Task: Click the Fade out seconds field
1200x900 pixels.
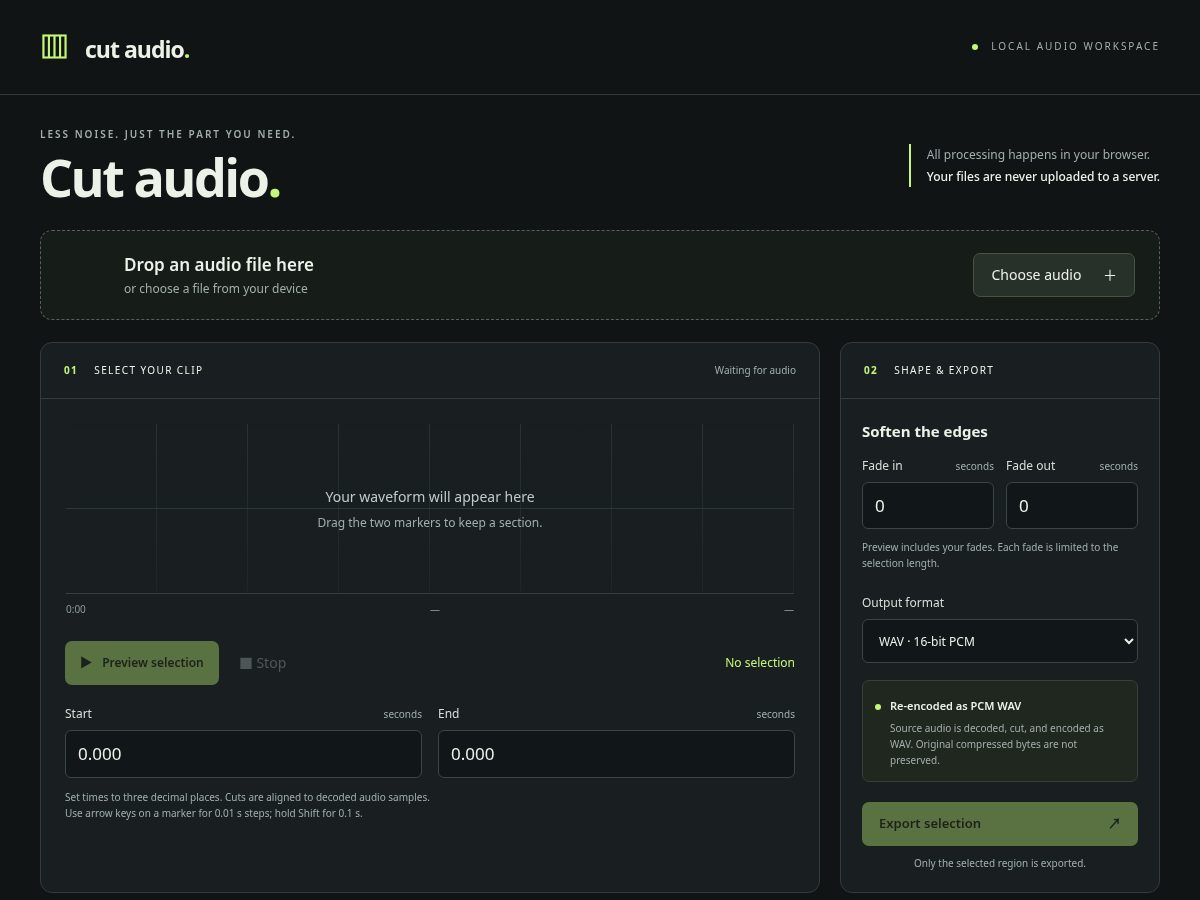Action: point(1071,506)
